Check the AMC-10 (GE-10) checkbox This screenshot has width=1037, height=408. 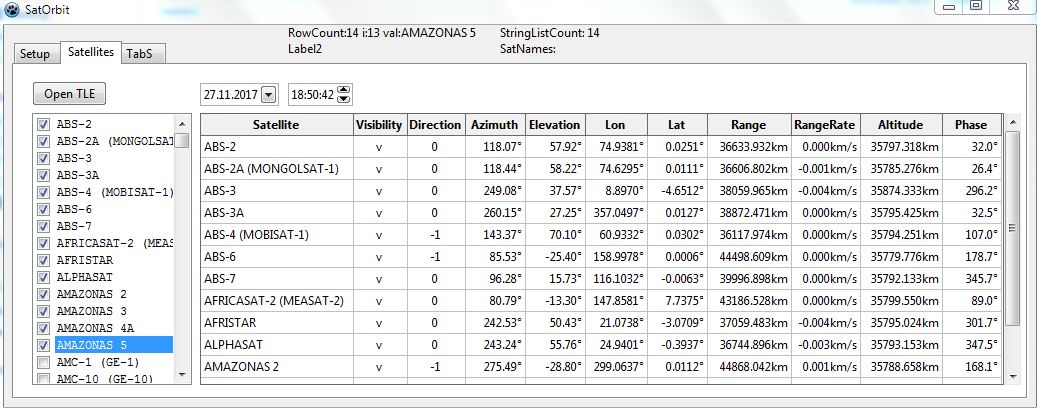pyautogui.click(x=43, y=378)
